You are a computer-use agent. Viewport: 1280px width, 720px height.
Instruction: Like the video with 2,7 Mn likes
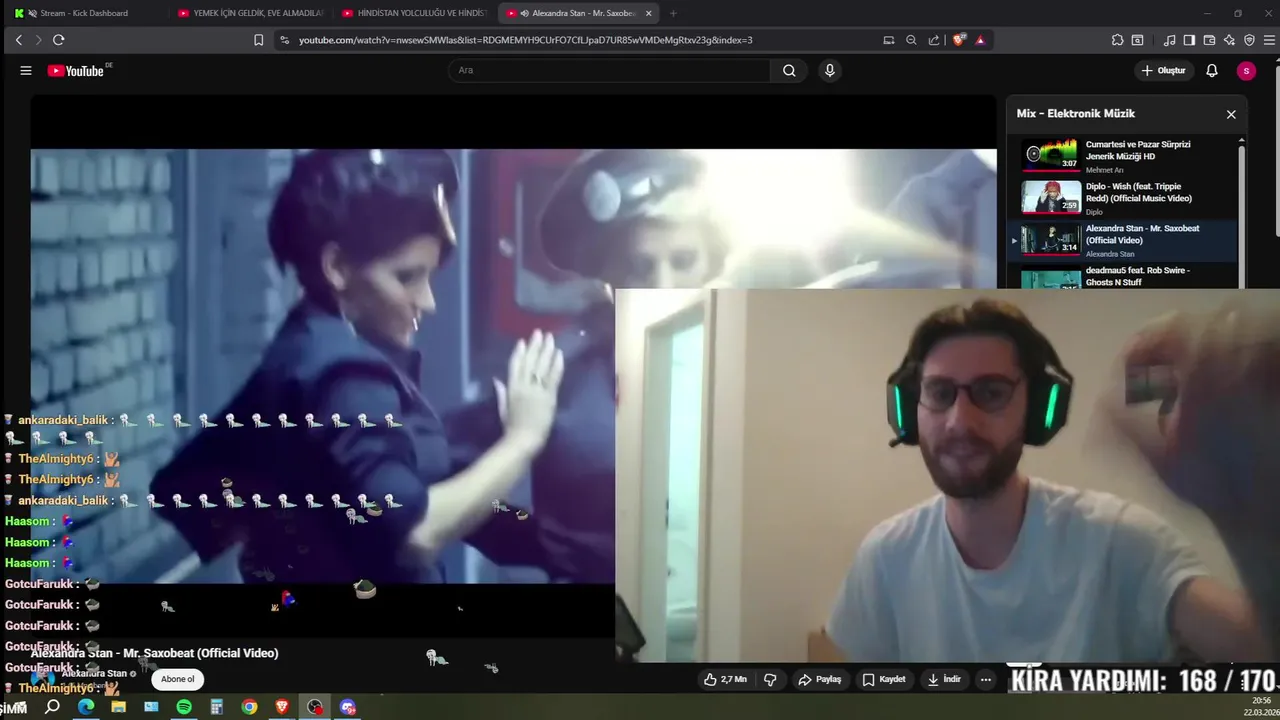pos(725,679)
